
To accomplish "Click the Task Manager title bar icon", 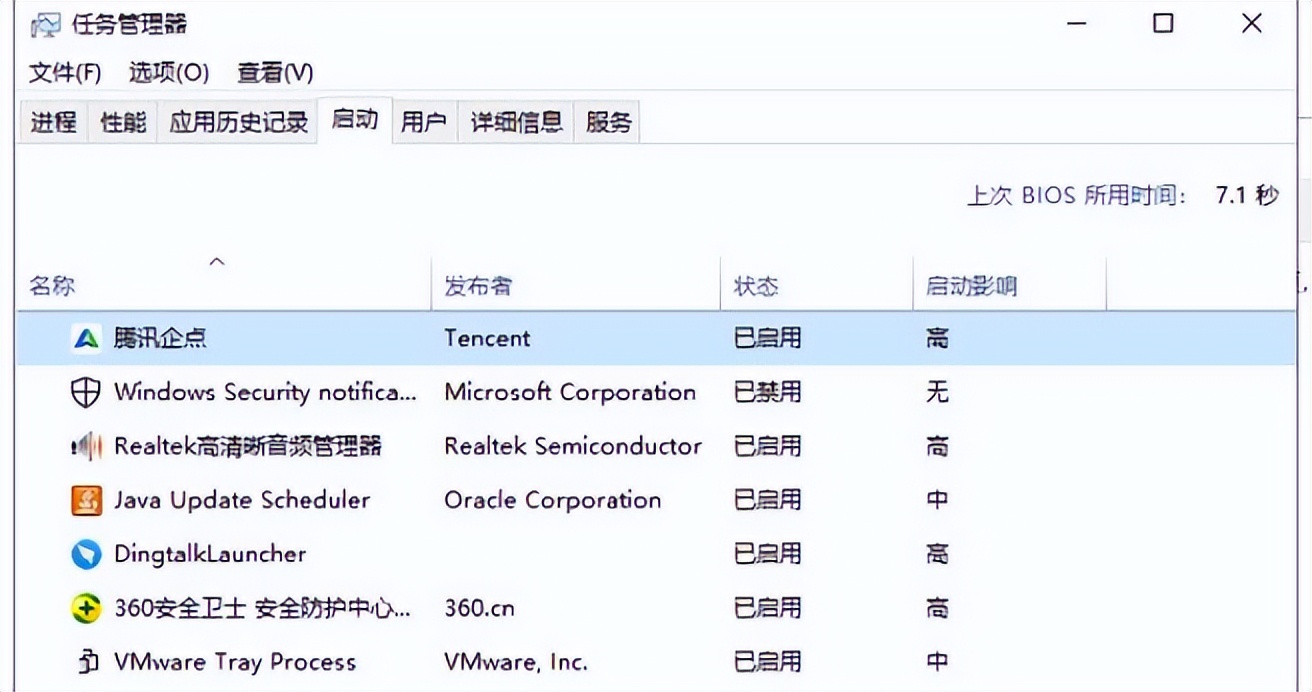I will click(x=45, y=24).
